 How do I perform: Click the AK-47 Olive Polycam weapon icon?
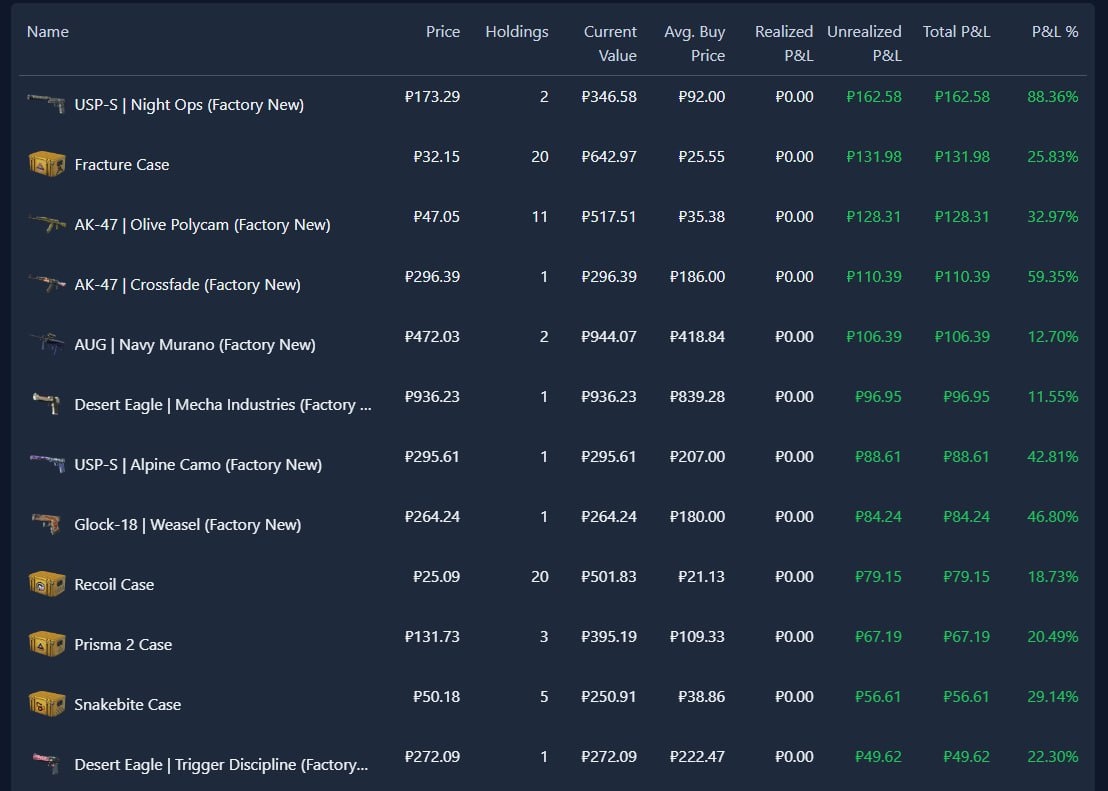tap(47, 224)
